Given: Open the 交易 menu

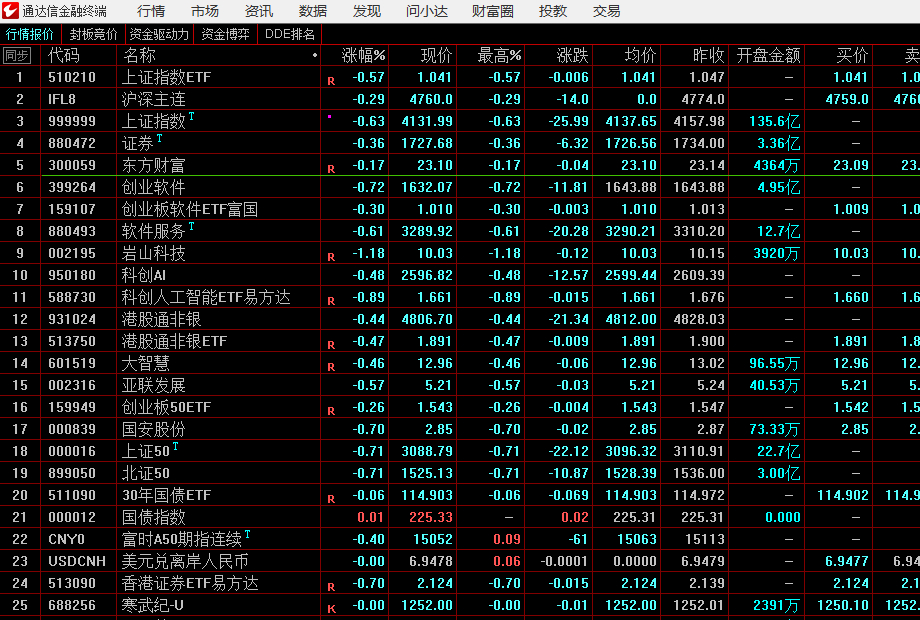Looking at the screenshot, I should (607, 11).
